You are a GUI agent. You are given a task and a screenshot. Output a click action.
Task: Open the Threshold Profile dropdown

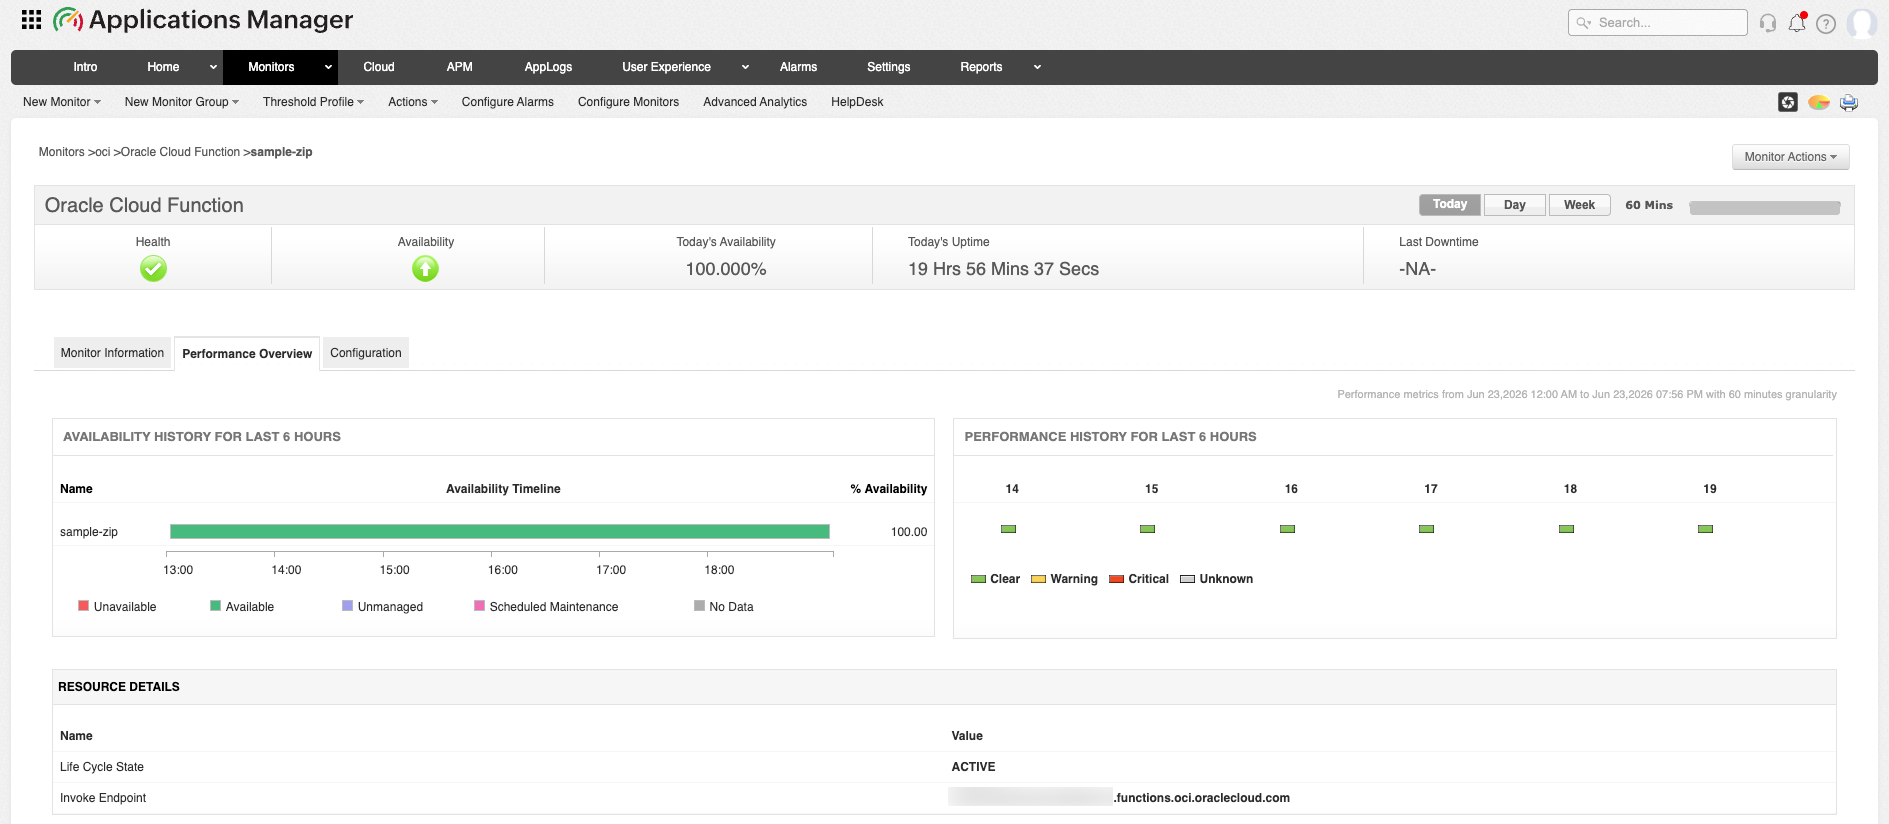313,102
